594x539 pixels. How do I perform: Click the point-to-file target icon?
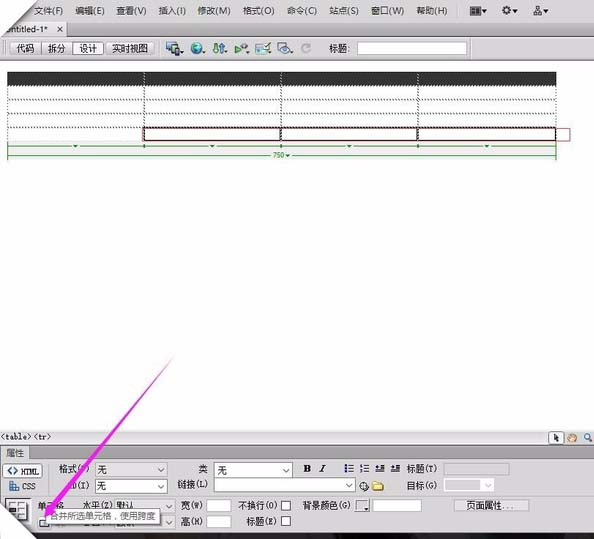[364, 486]
